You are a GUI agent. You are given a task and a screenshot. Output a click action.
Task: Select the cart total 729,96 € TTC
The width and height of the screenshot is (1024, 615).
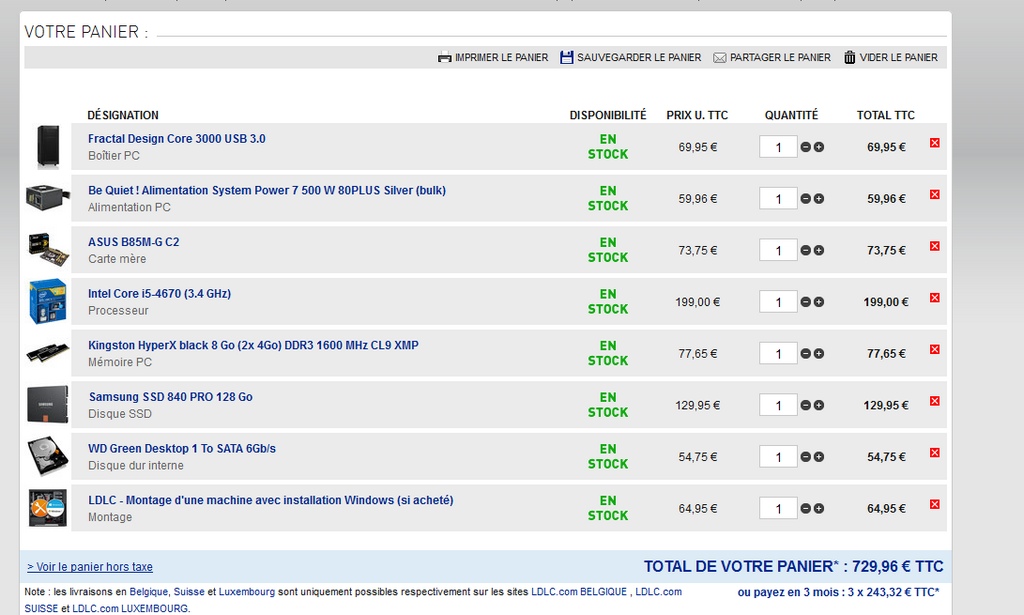click(898, 566)
